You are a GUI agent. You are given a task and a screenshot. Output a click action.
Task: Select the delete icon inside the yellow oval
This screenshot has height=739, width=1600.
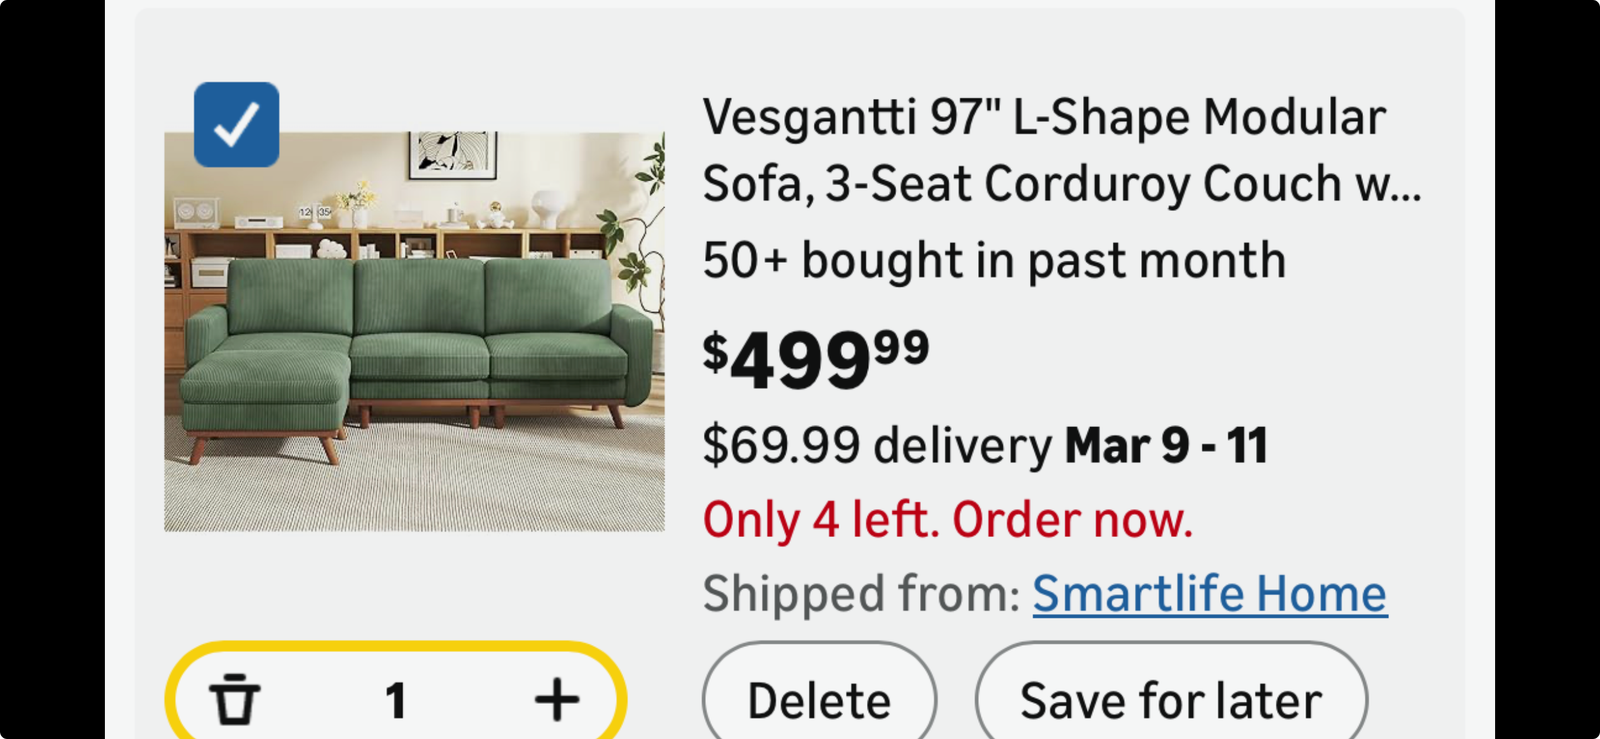[x=235, y=700]
